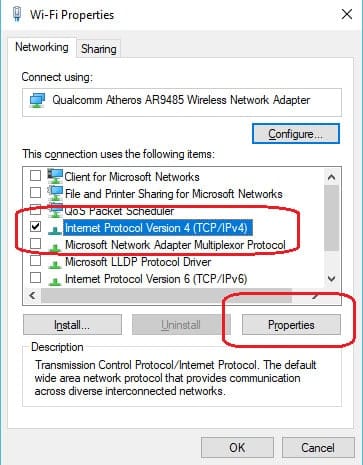Select Internet Protocol Version 6 protocol icon
The width and height of the screenshot is (363, 465).
pos(55,281)
